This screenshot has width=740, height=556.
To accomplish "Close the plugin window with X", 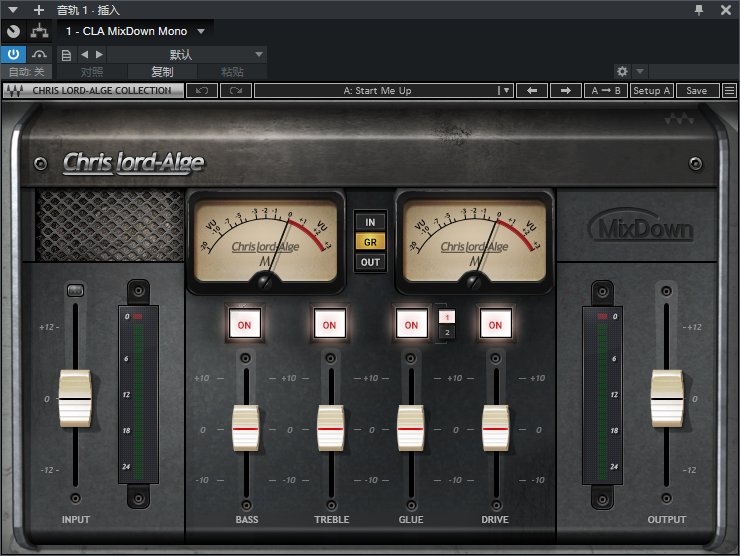I will coord(726,9).
